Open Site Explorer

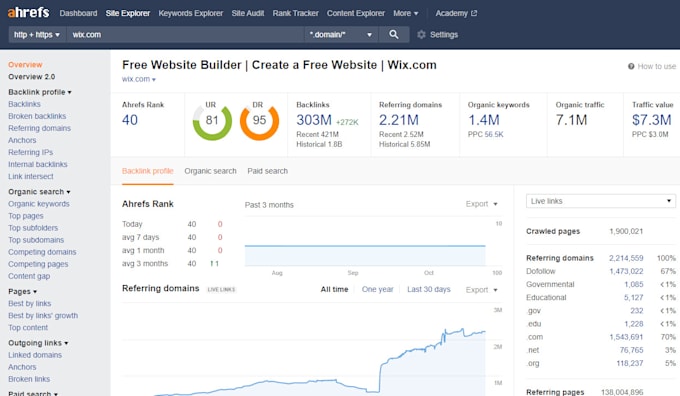point(128,13)
